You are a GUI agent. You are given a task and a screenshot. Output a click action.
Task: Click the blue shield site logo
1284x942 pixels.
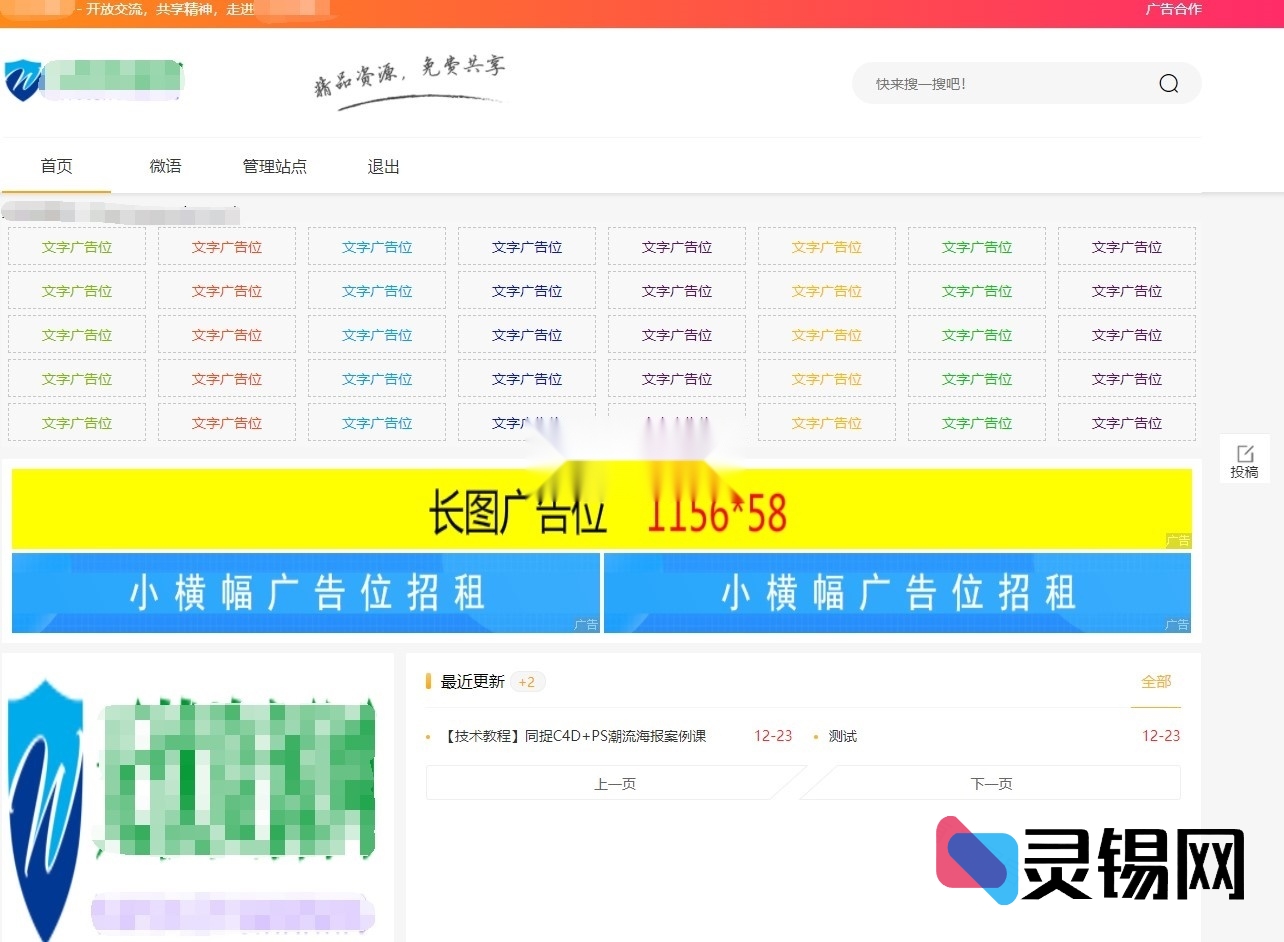pos(25,79)
